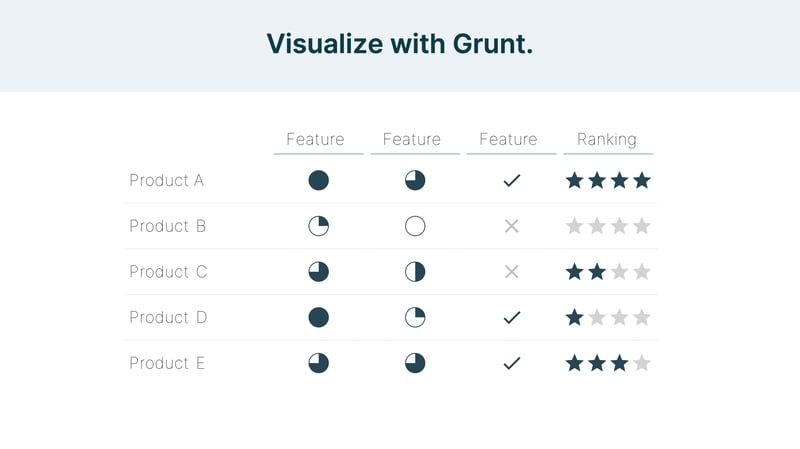This screenshot has width=800, height=449.
Task: Click Product A's full circle icon
Action: (x=318, y=180)
